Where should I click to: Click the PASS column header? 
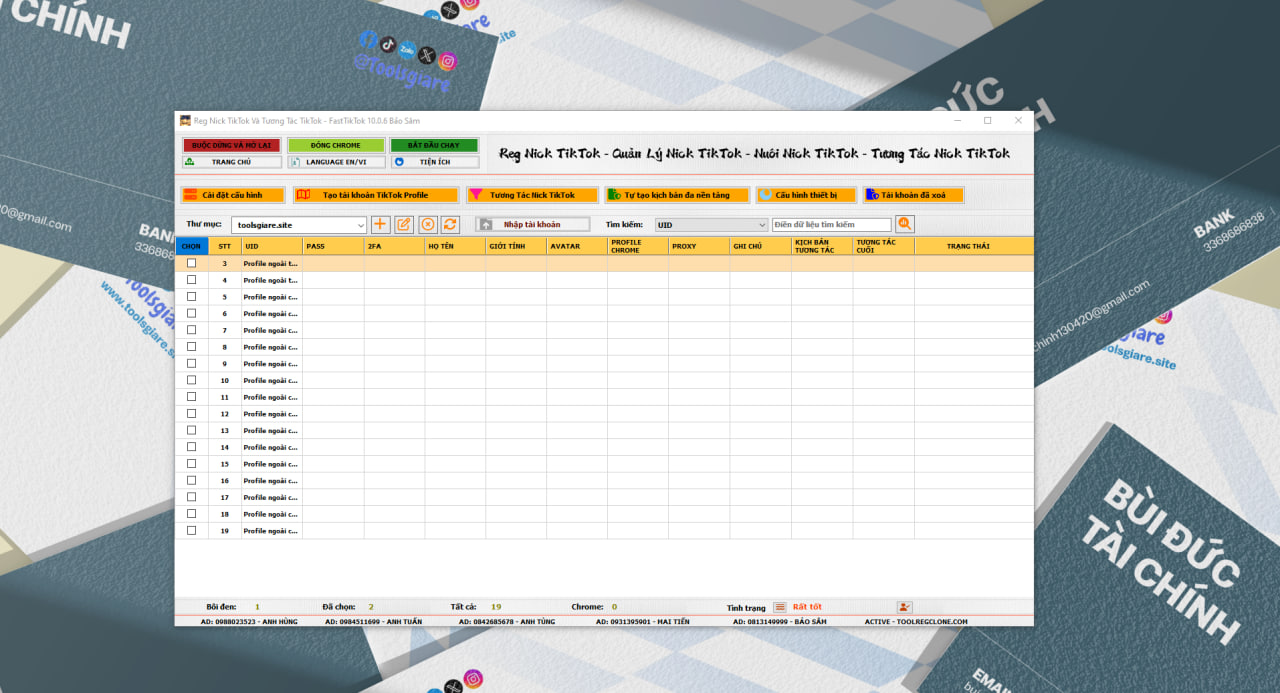click(333, 246)
